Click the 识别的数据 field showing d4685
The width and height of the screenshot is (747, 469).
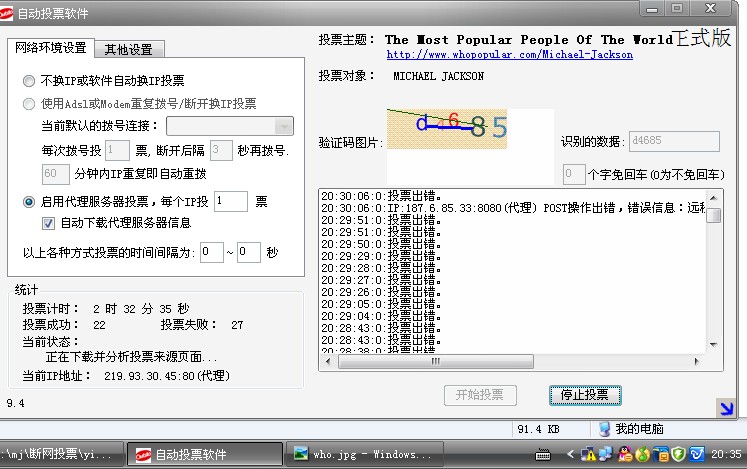coord(674,141)
